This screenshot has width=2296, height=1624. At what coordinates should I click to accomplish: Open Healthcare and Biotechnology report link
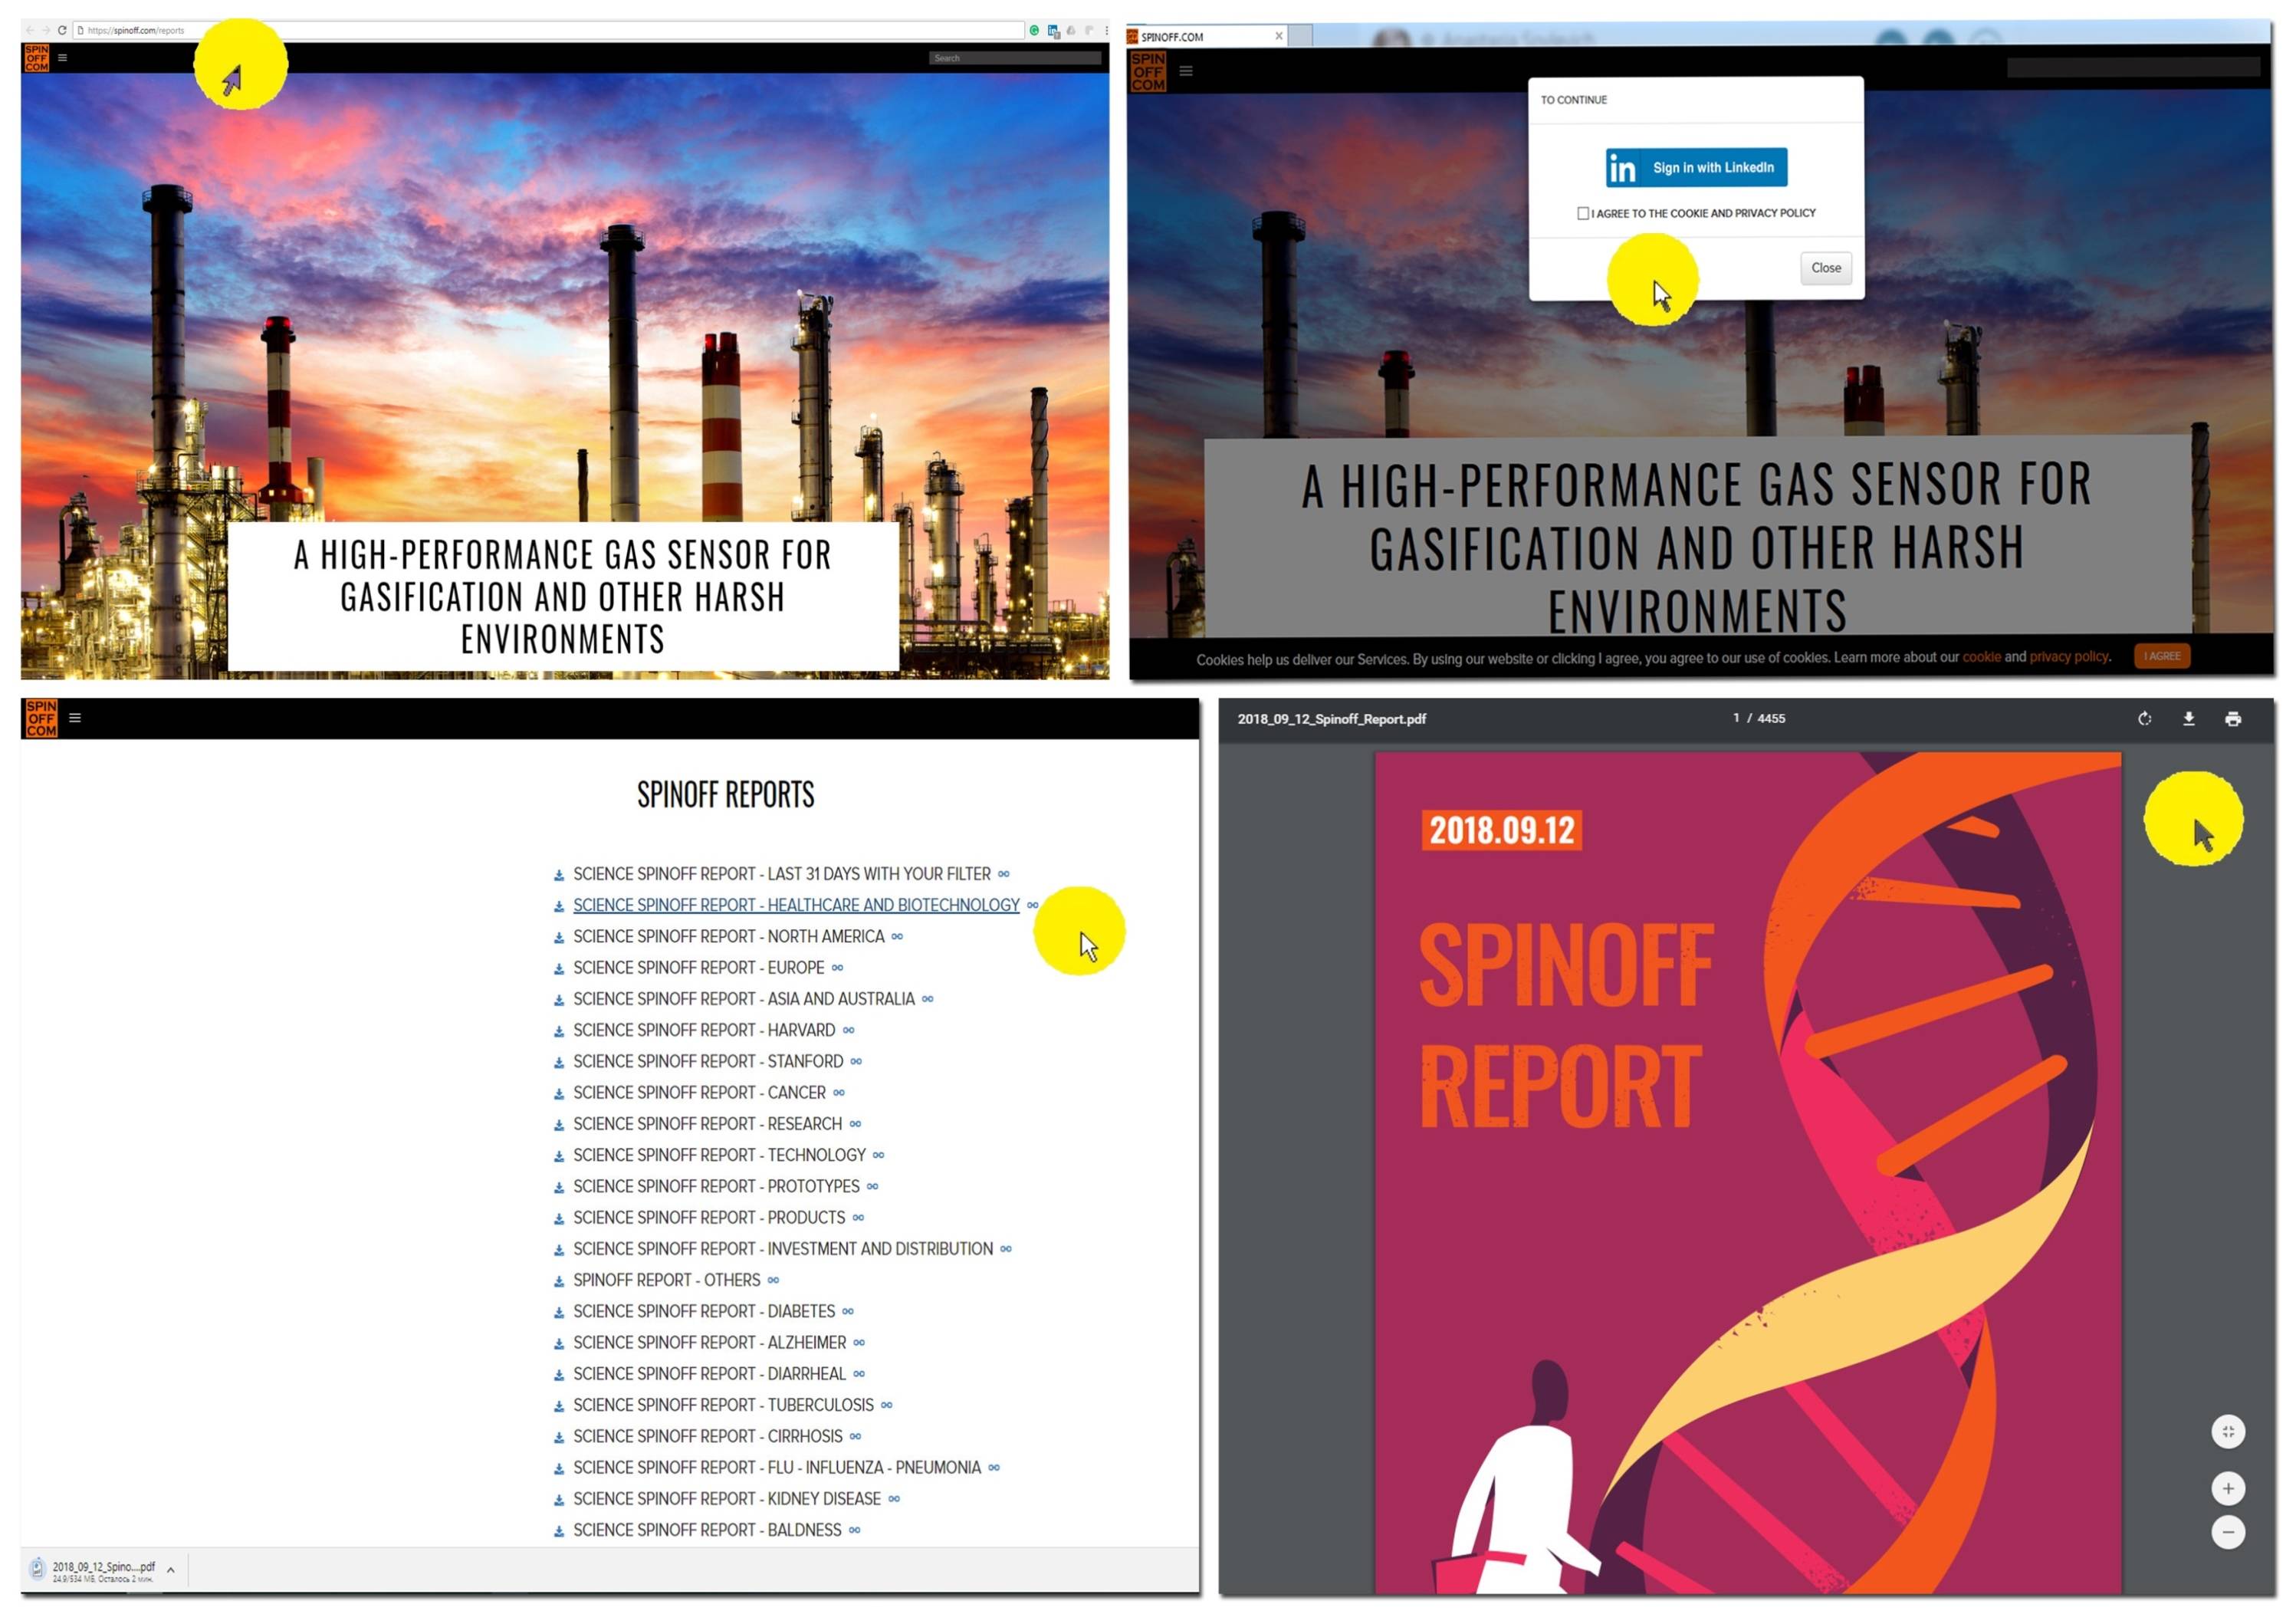pos(796,905)
